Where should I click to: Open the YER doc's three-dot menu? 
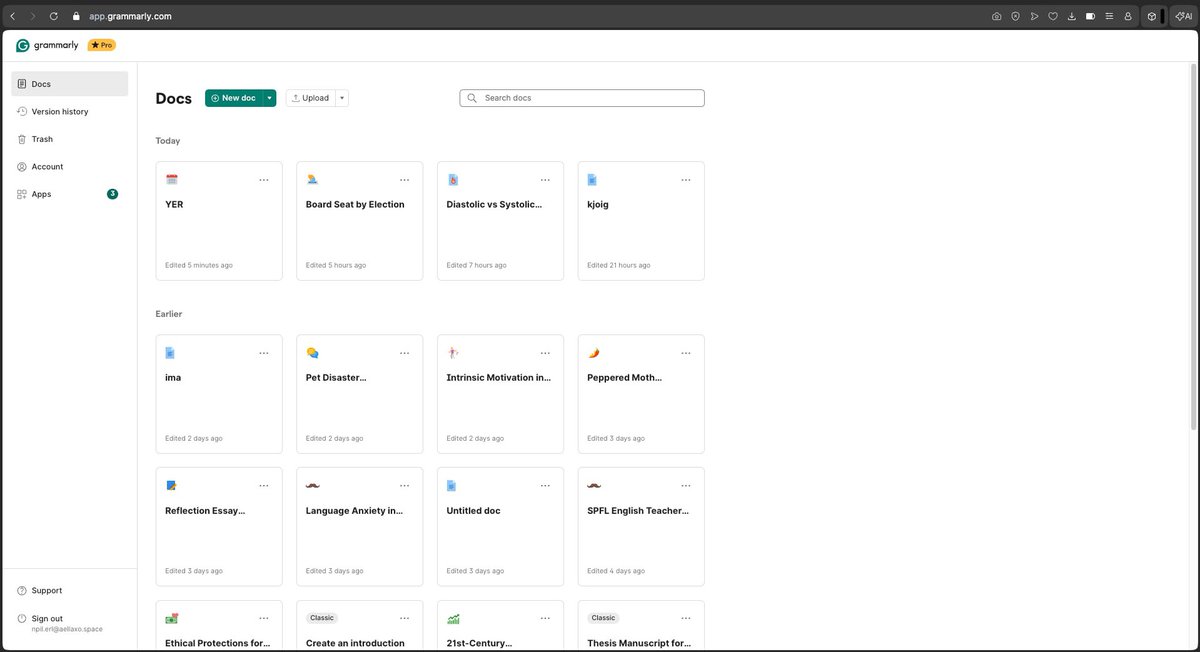pyautogui.click(x=264, y=180)
